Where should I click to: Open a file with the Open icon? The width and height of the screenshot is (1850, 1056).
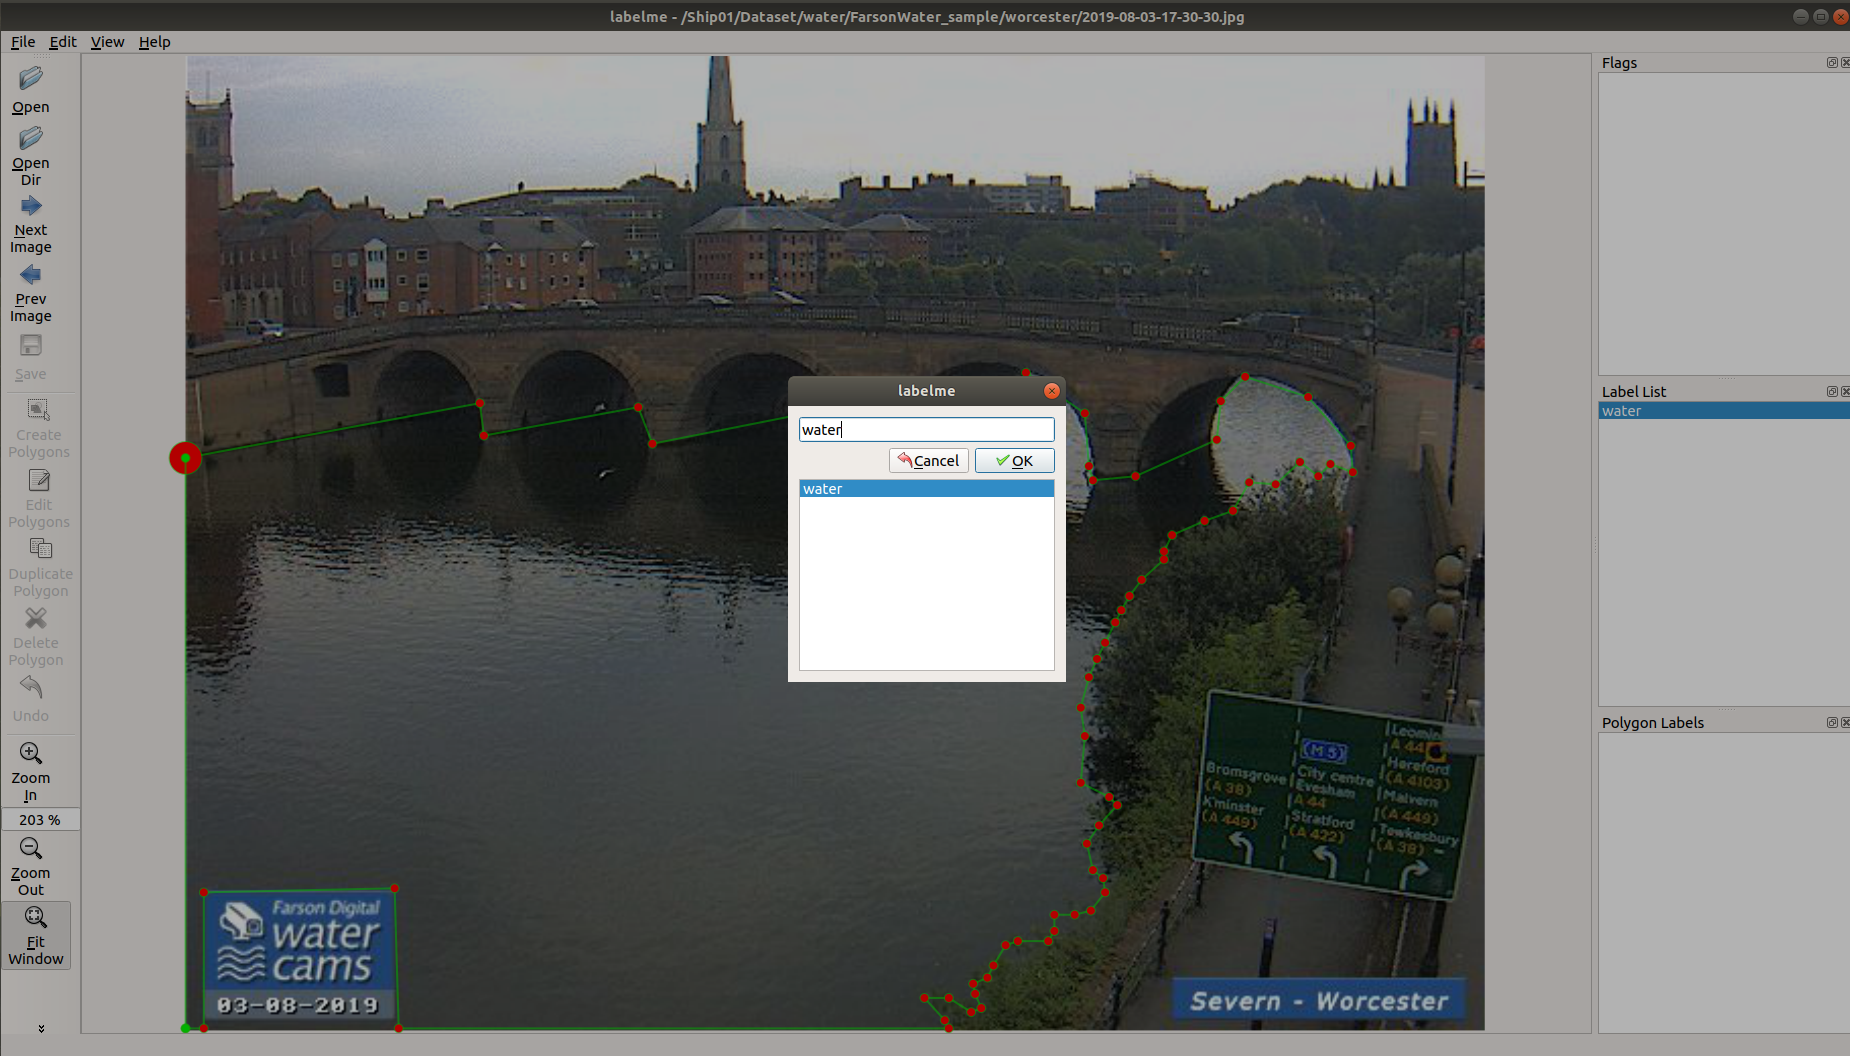[31, 79]
